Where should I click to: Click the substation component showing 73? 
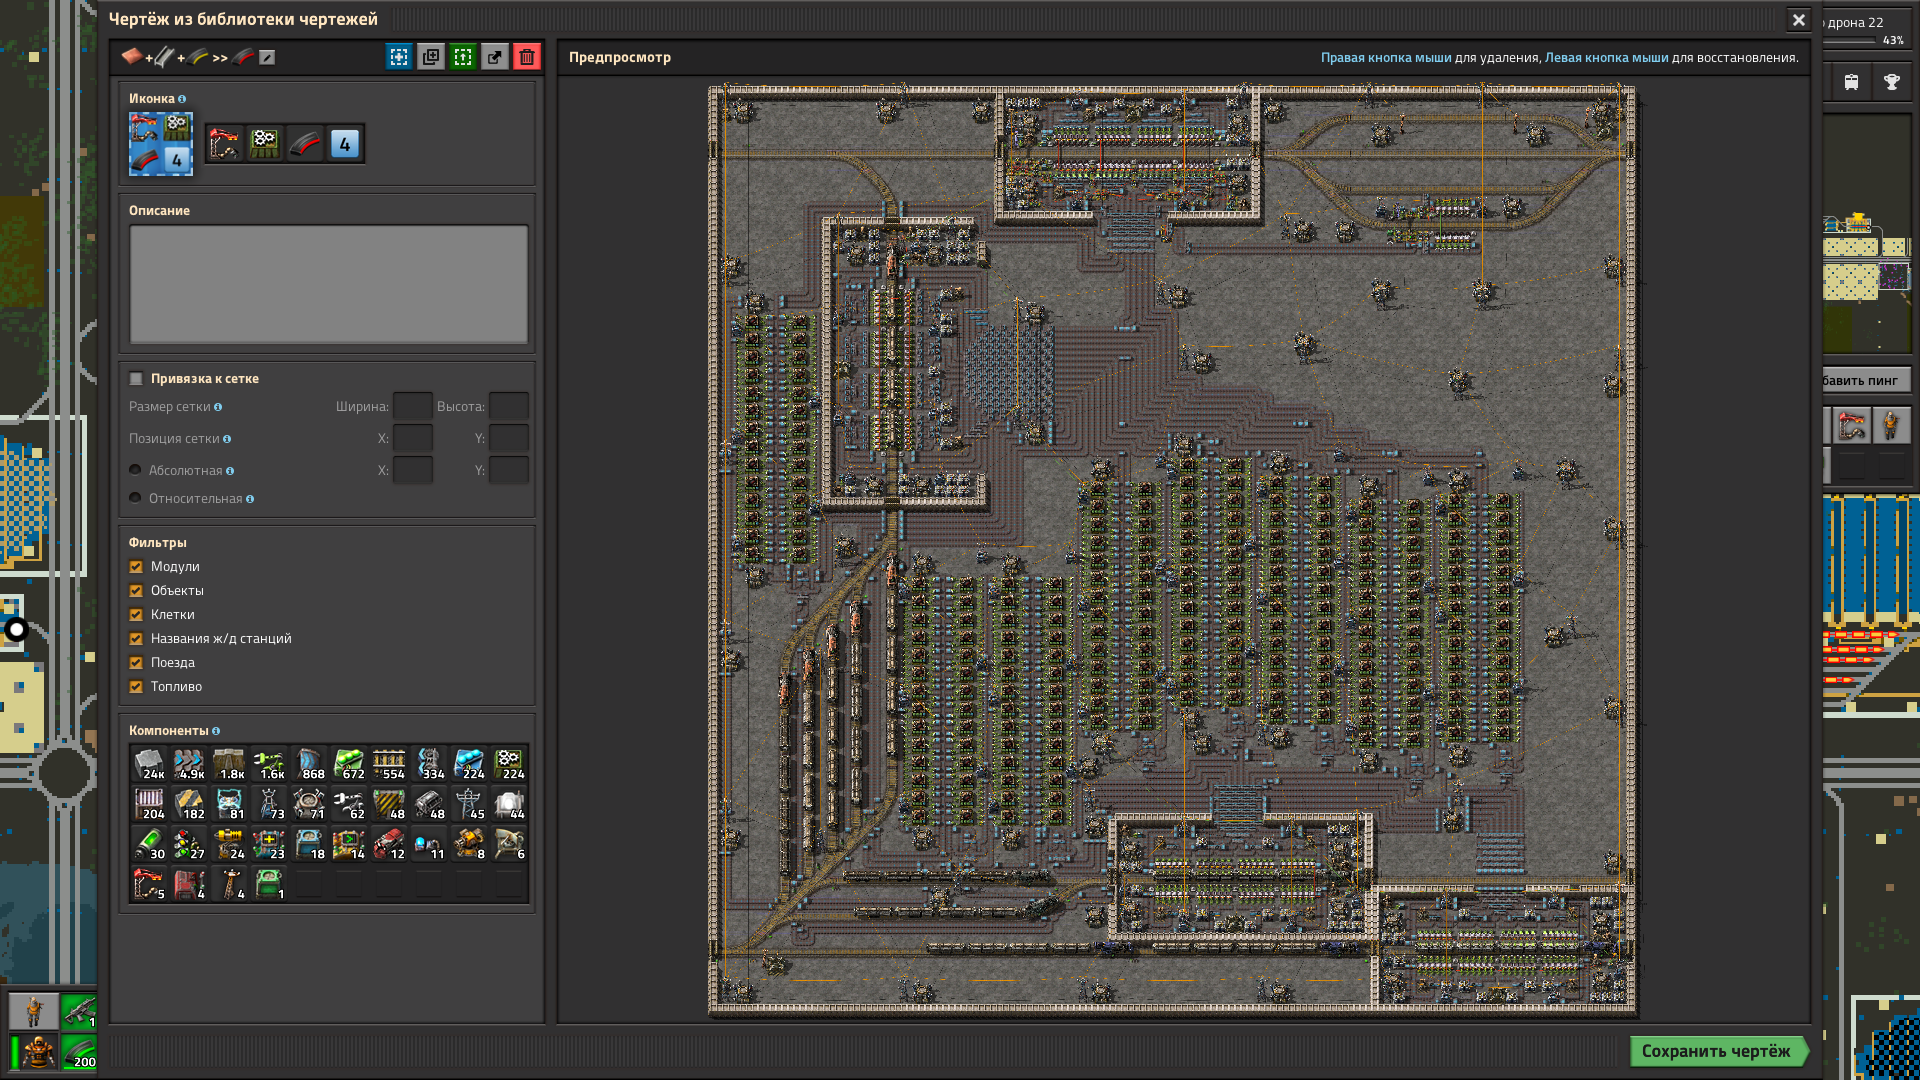(x=269, y=804)
